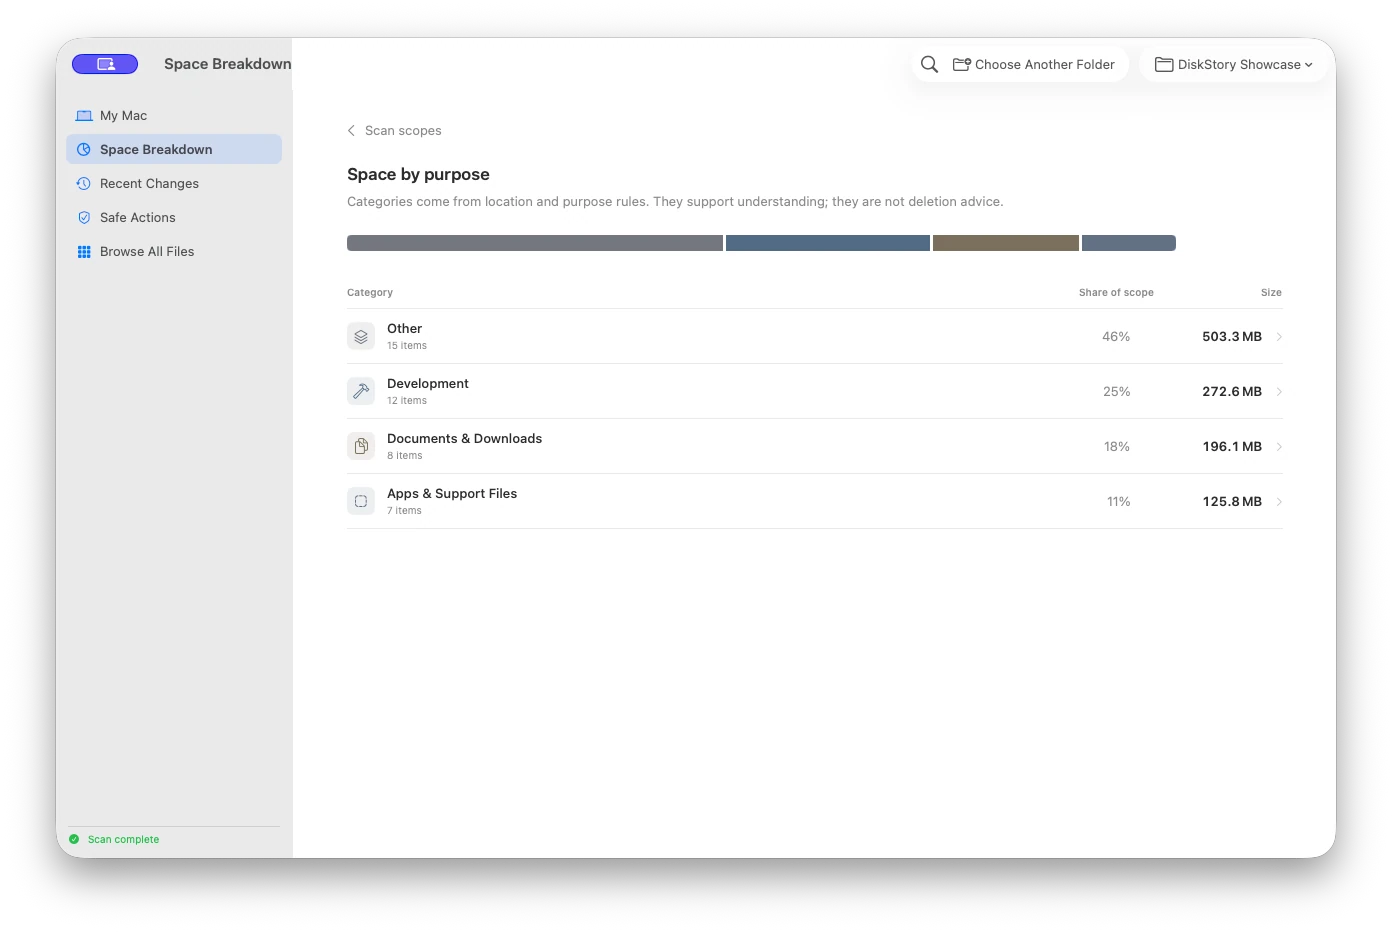The image size is (1392, 932).
Task: Click the green Scan complete checkmark icon
Action: [74, 840]
